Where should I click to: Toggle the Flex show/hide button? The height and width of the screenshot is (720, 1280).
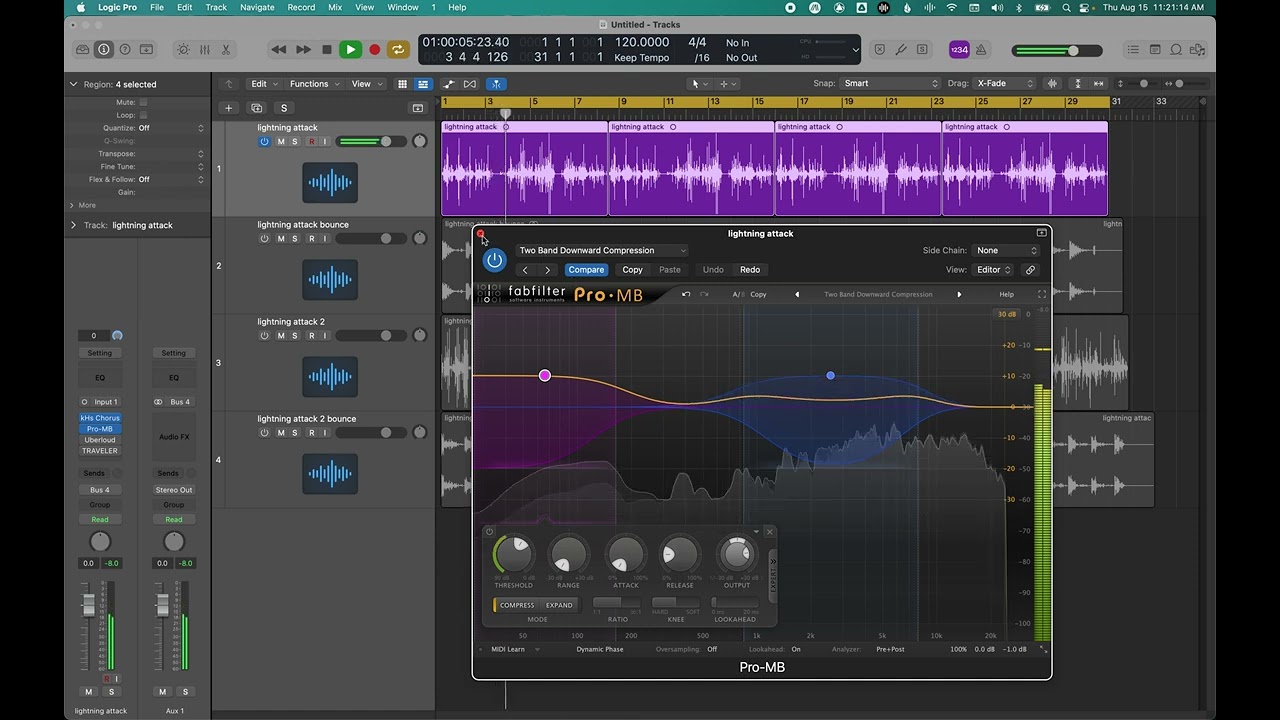coord(470,84)
